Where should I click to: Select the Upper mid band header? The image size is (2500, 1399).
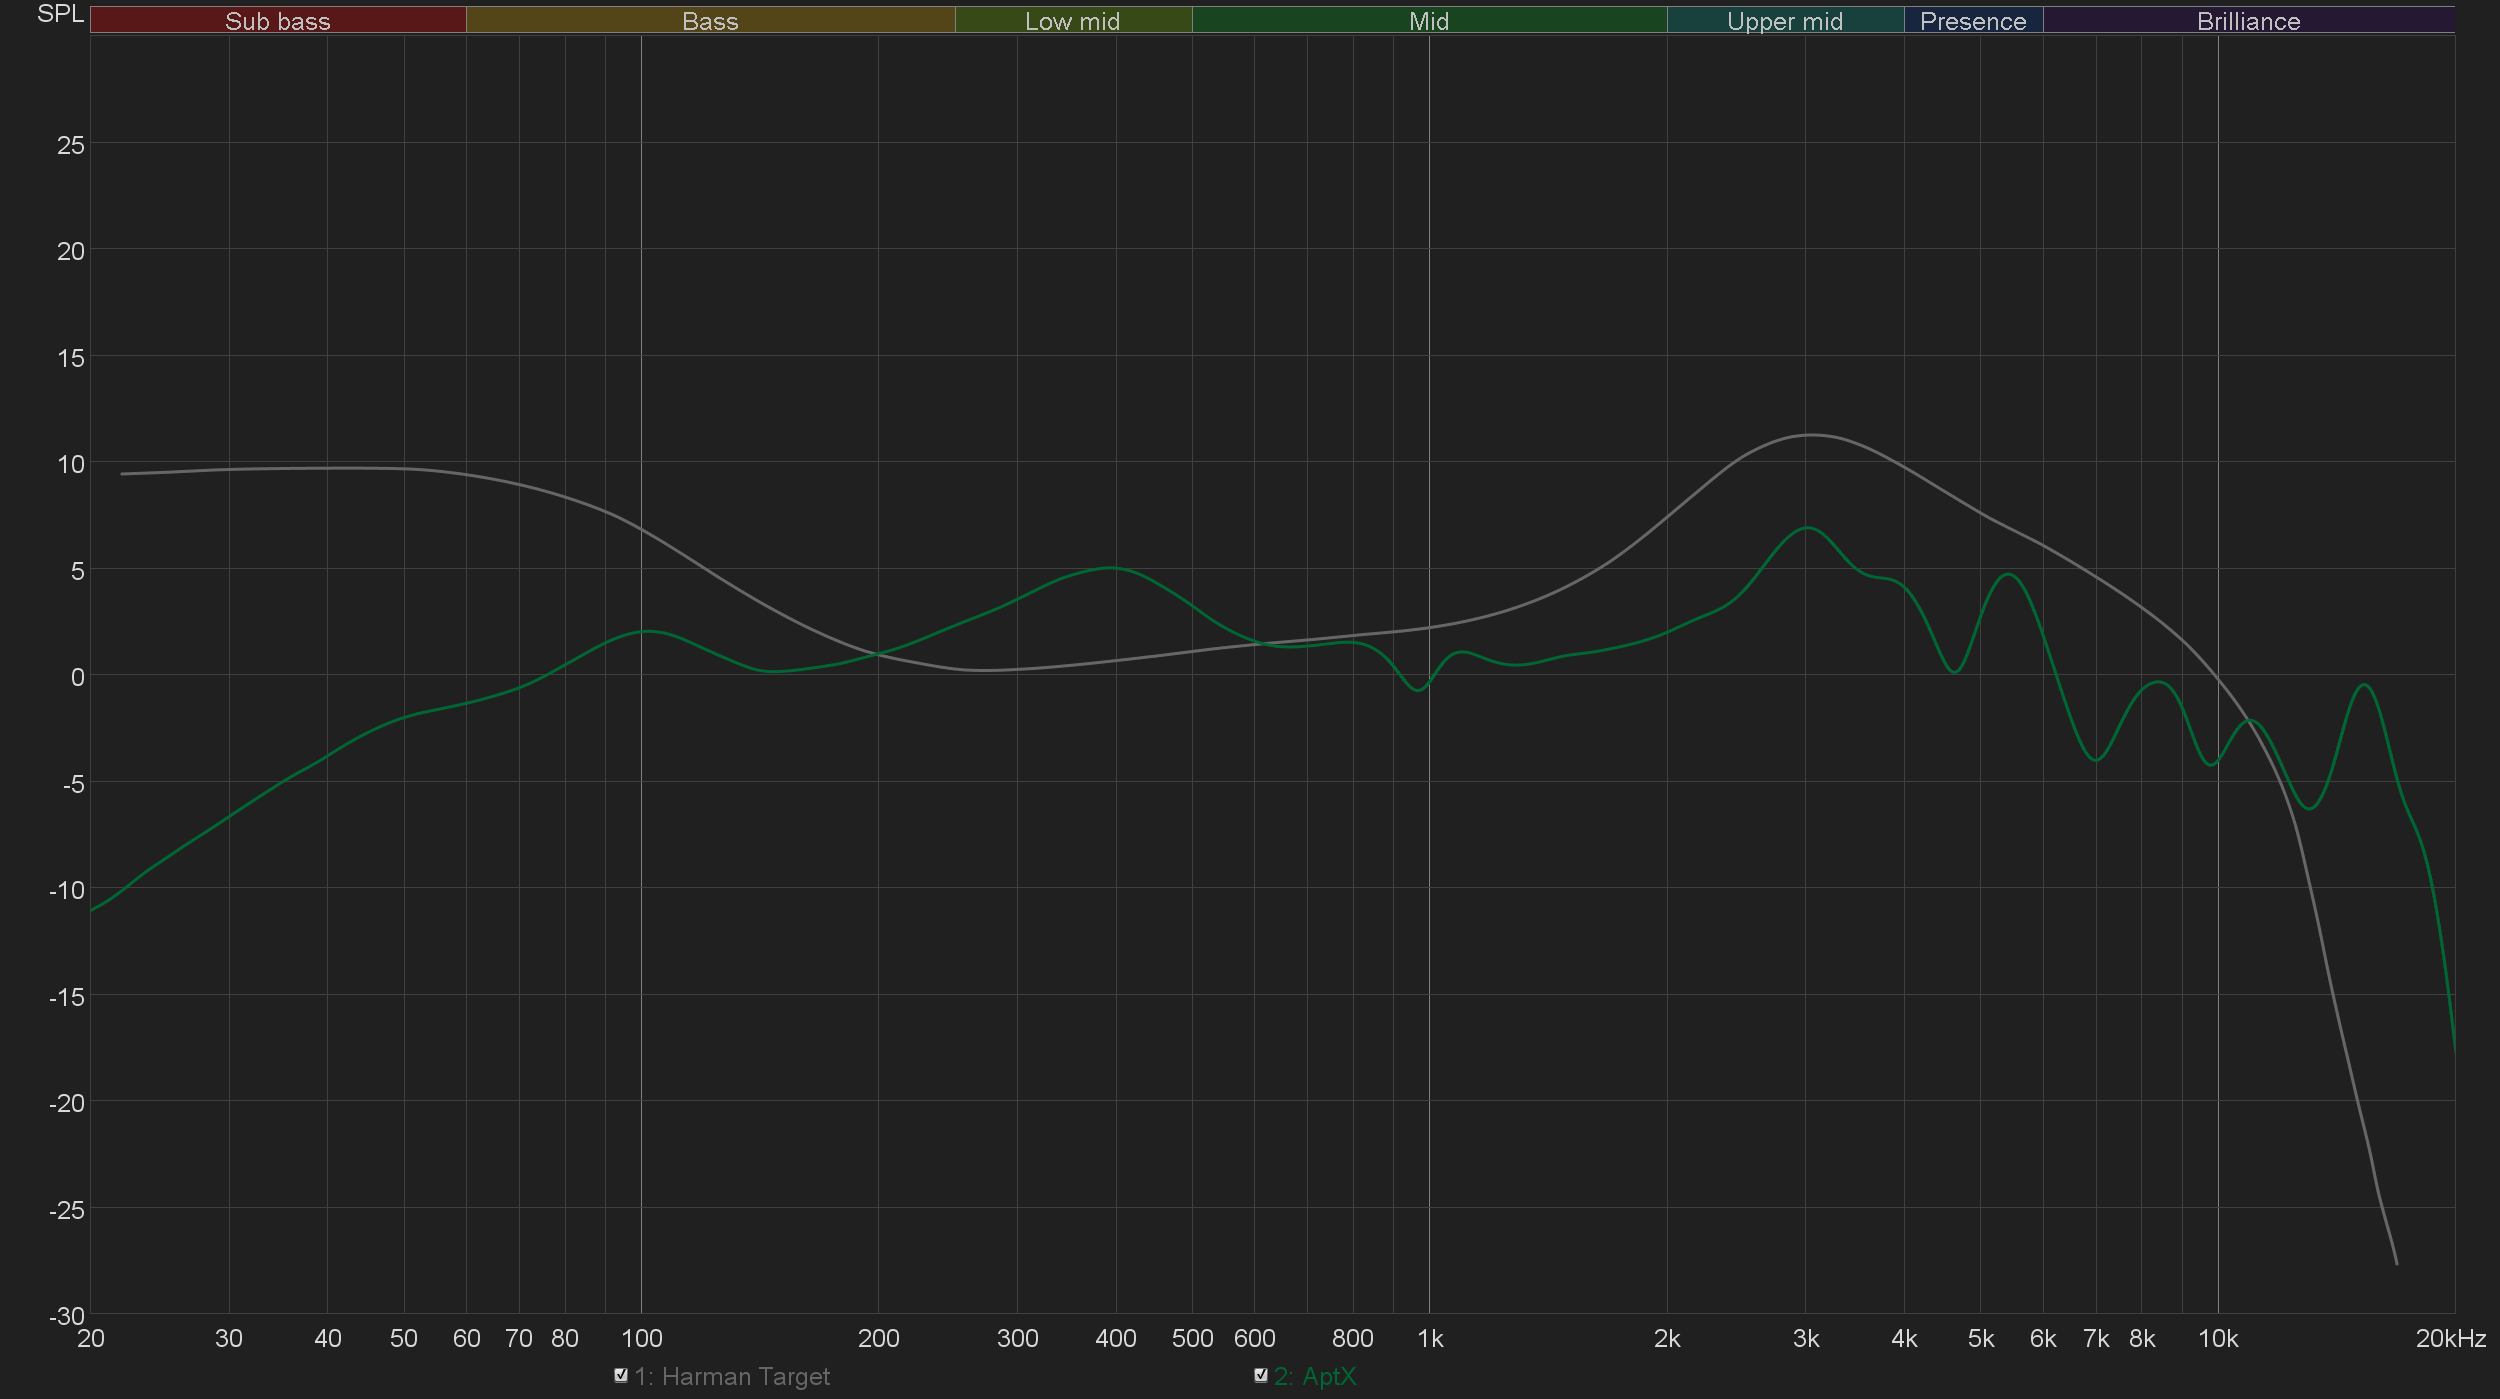click(1784, 21)
